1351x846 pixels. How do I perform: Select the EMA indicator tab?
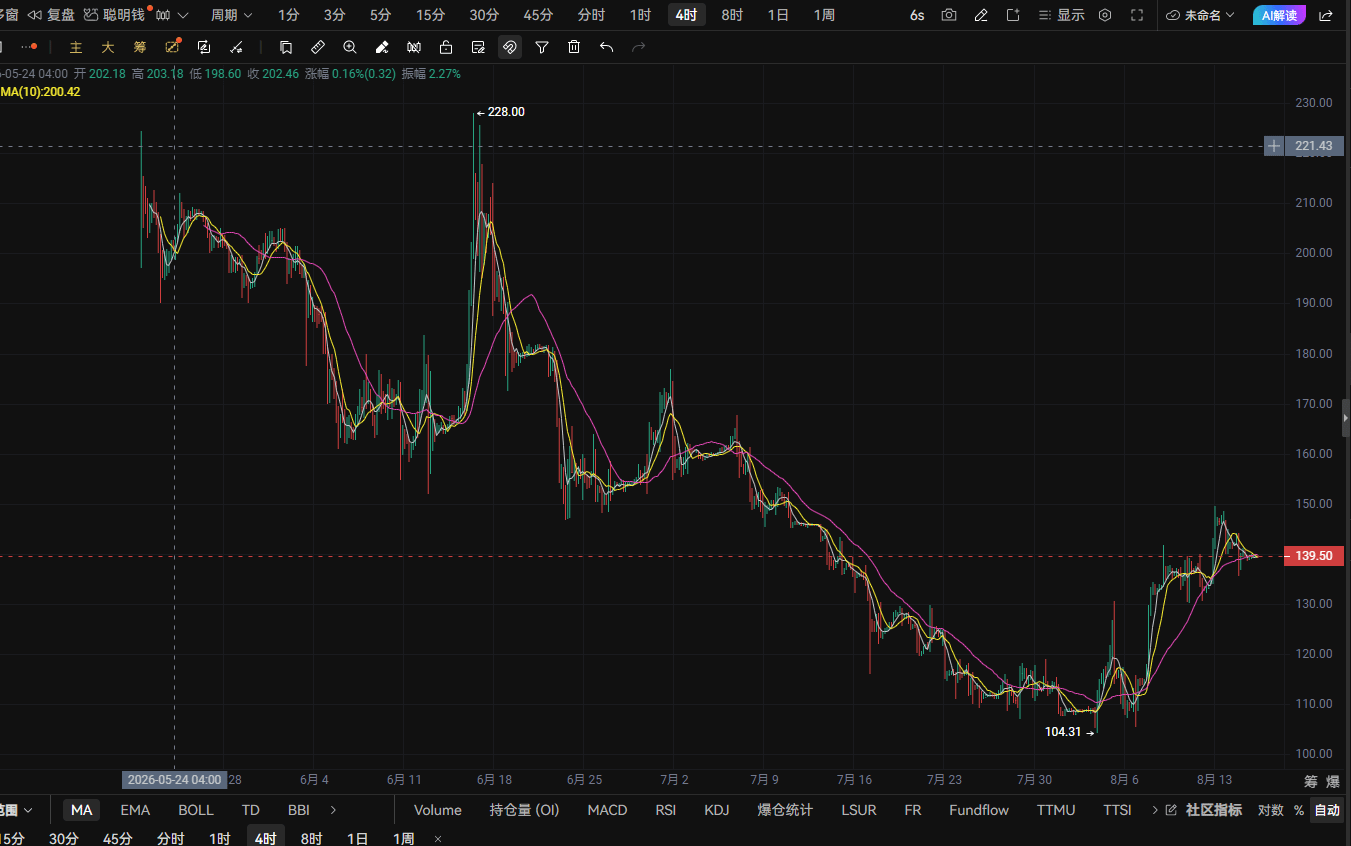pyautogui.click(x=135, y=810)
